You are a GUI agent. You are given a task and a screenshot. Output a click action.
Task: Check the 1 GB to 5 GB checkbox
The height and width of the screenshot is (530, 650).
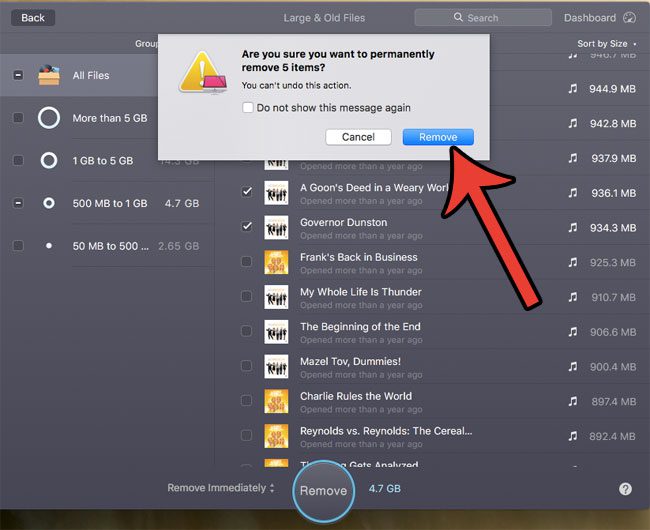point(18,161)
